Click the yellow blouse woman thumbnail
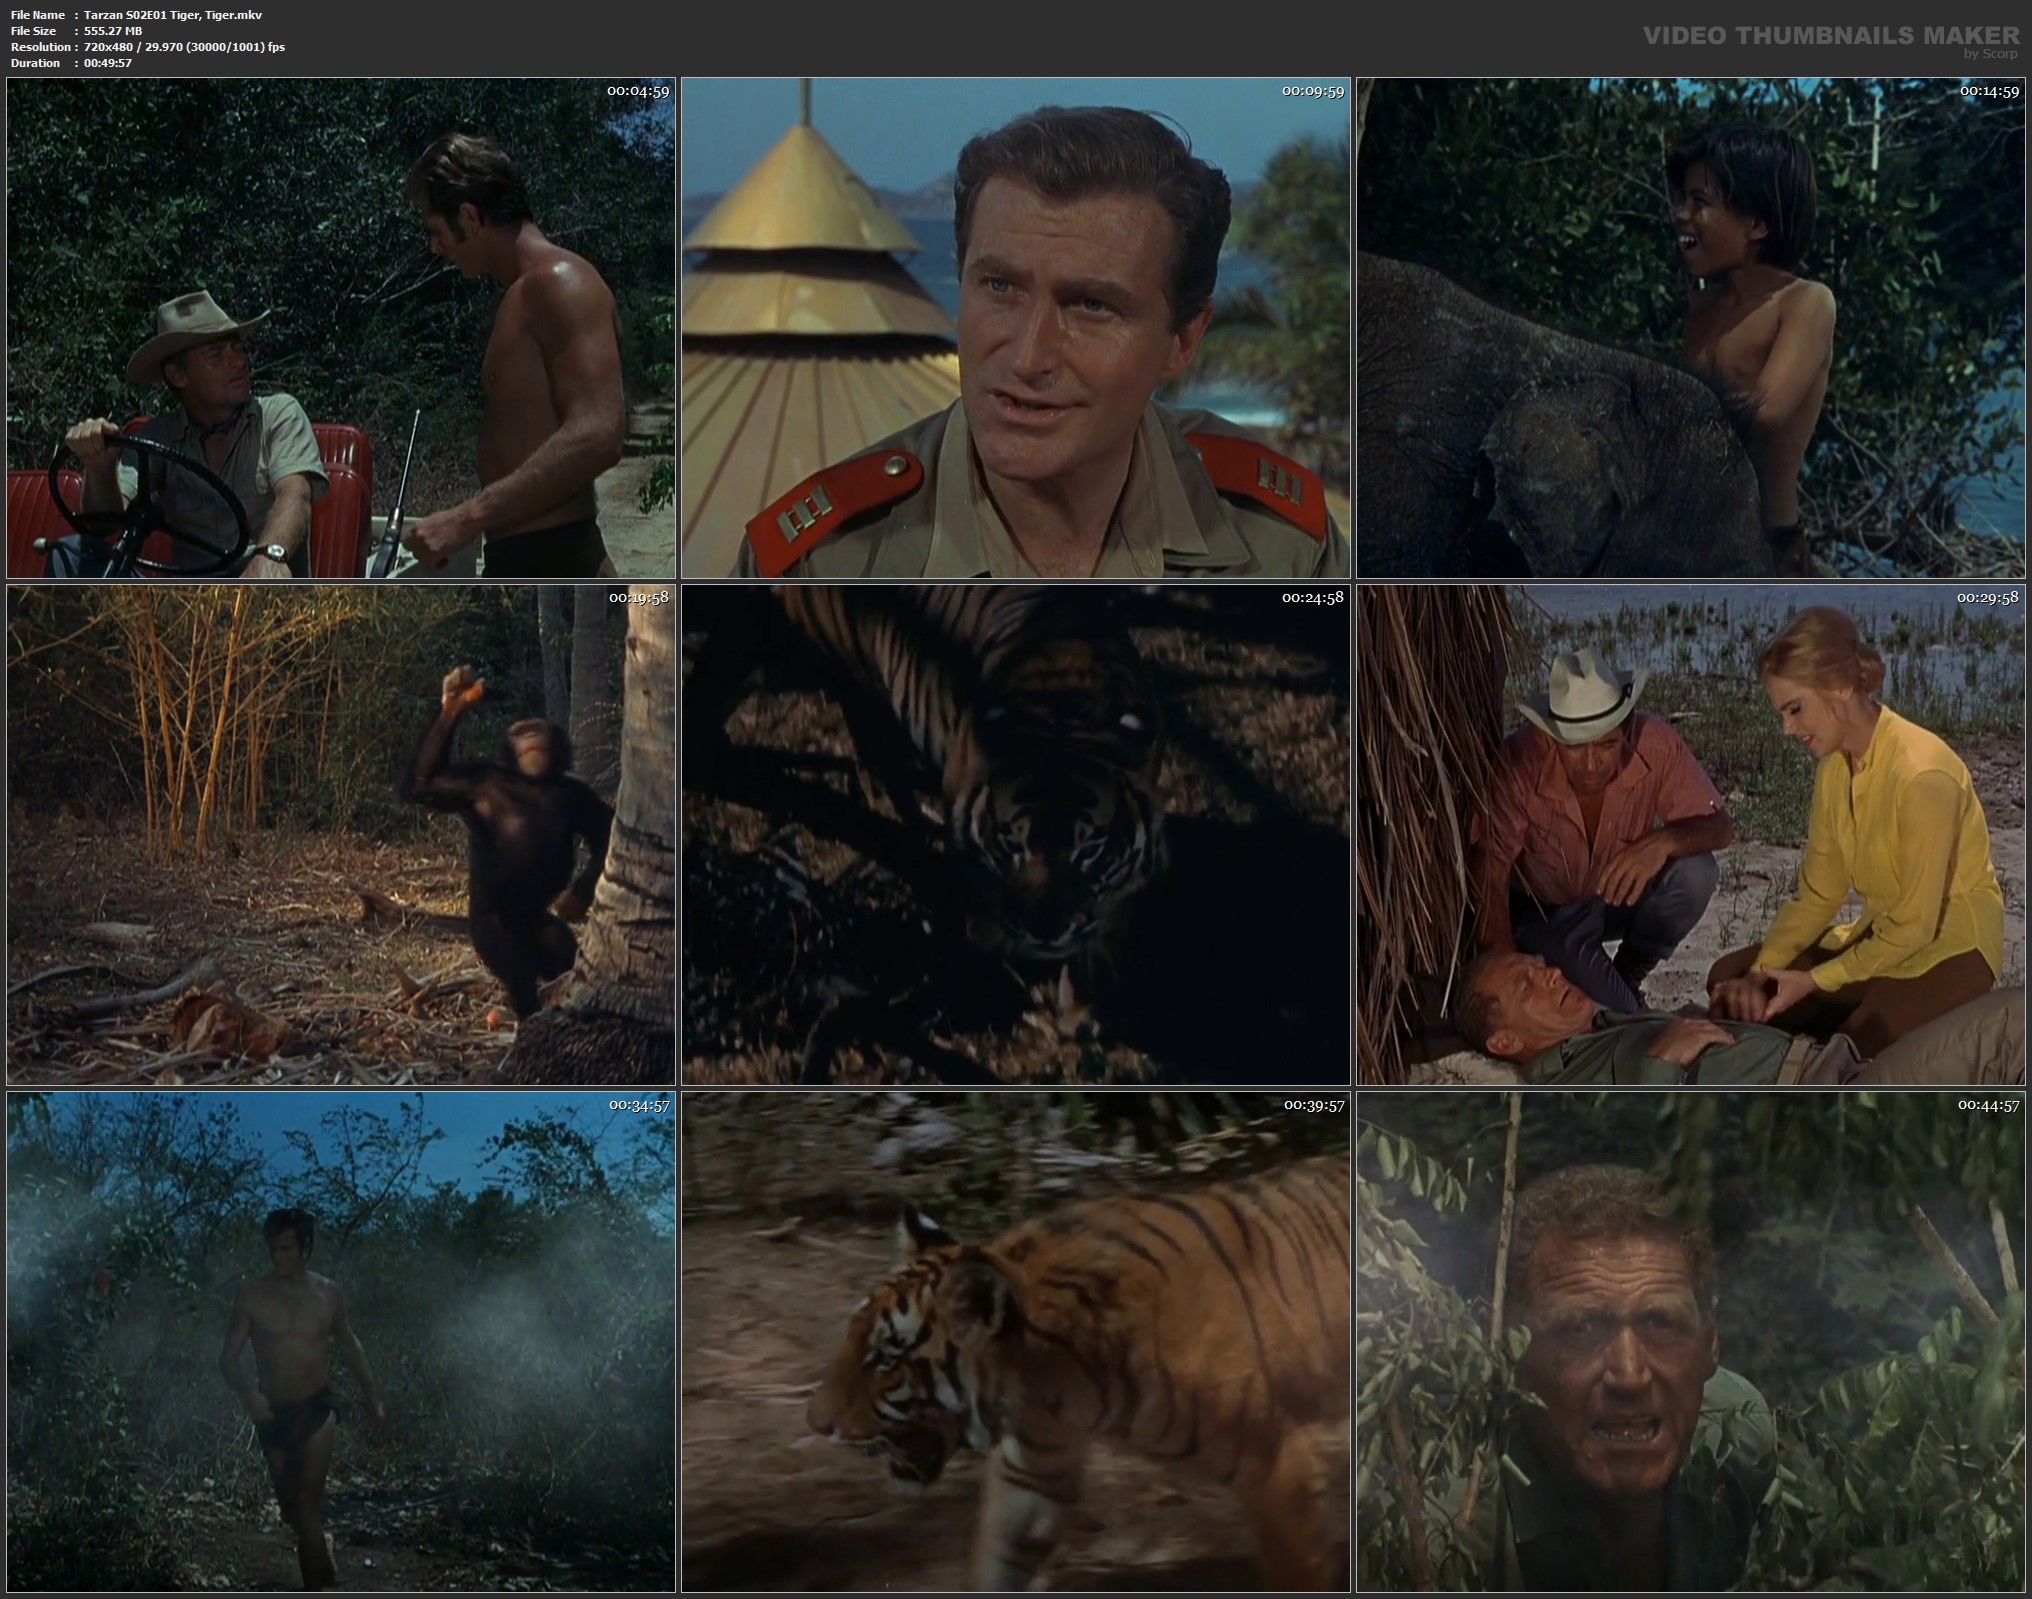2032x1599 pixels. point(1690,835)
